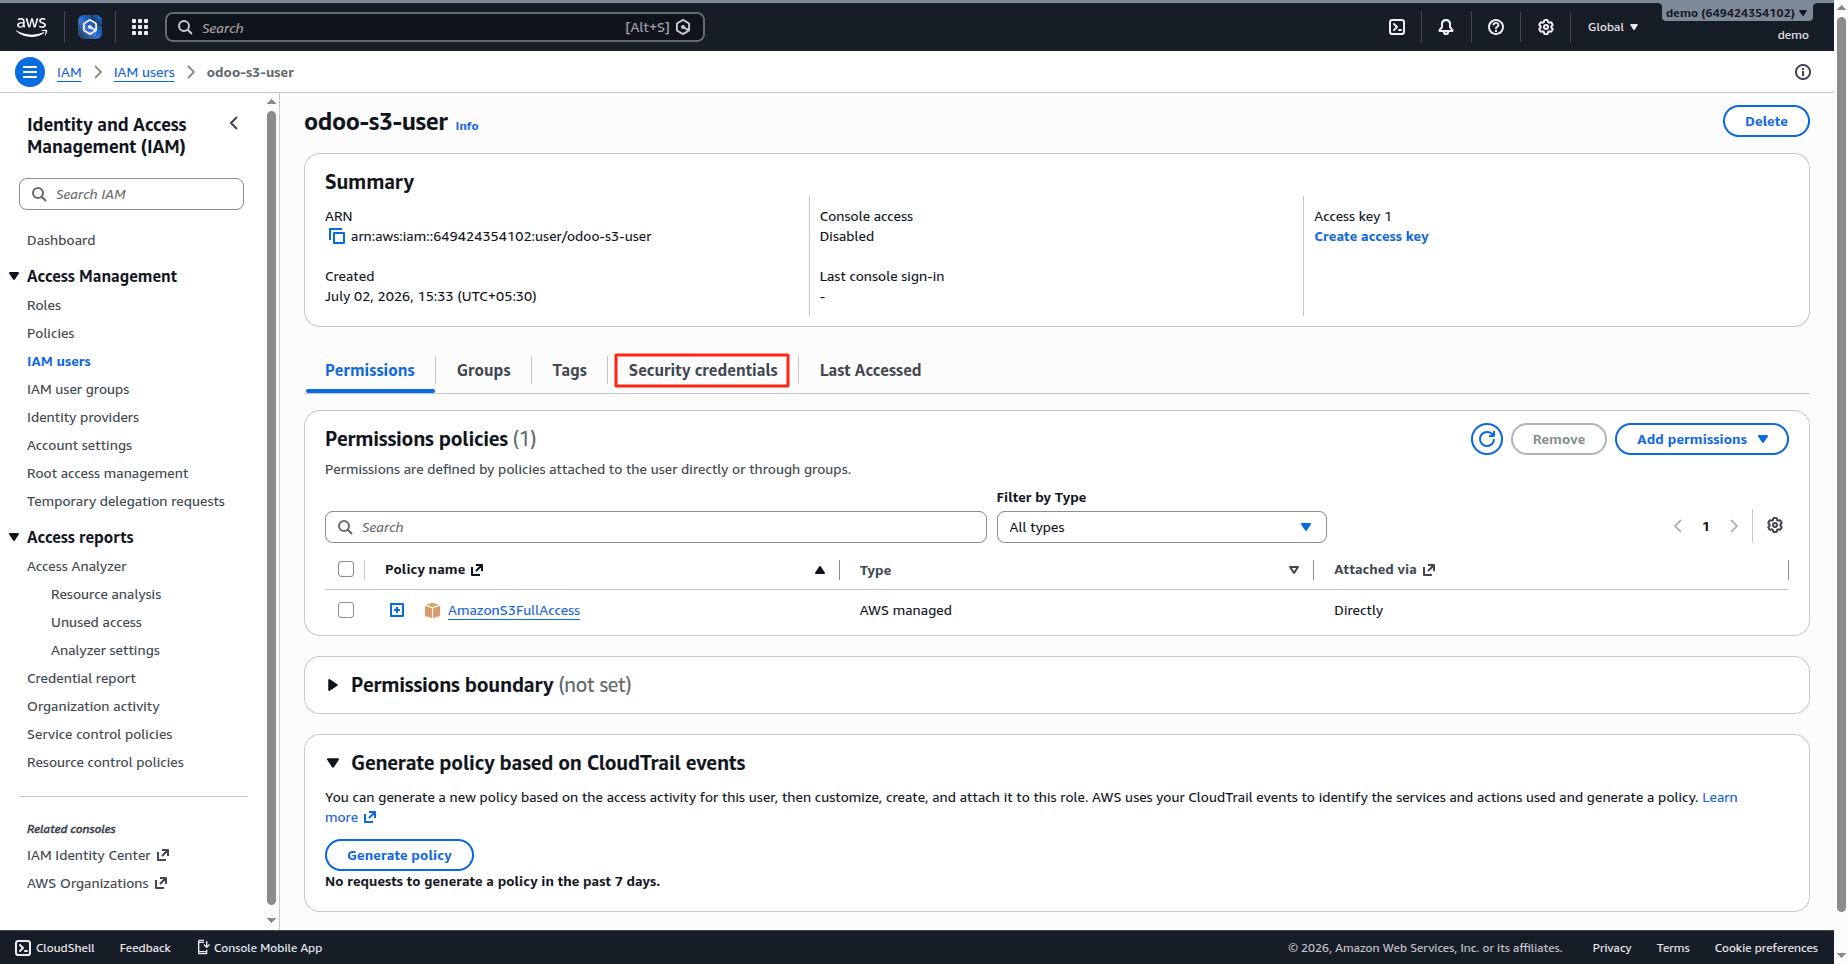The height and width of the screenshot is (964, 1848).
Task: Click the IAM users breadcrumb link
Action: (x=144, y=72)
